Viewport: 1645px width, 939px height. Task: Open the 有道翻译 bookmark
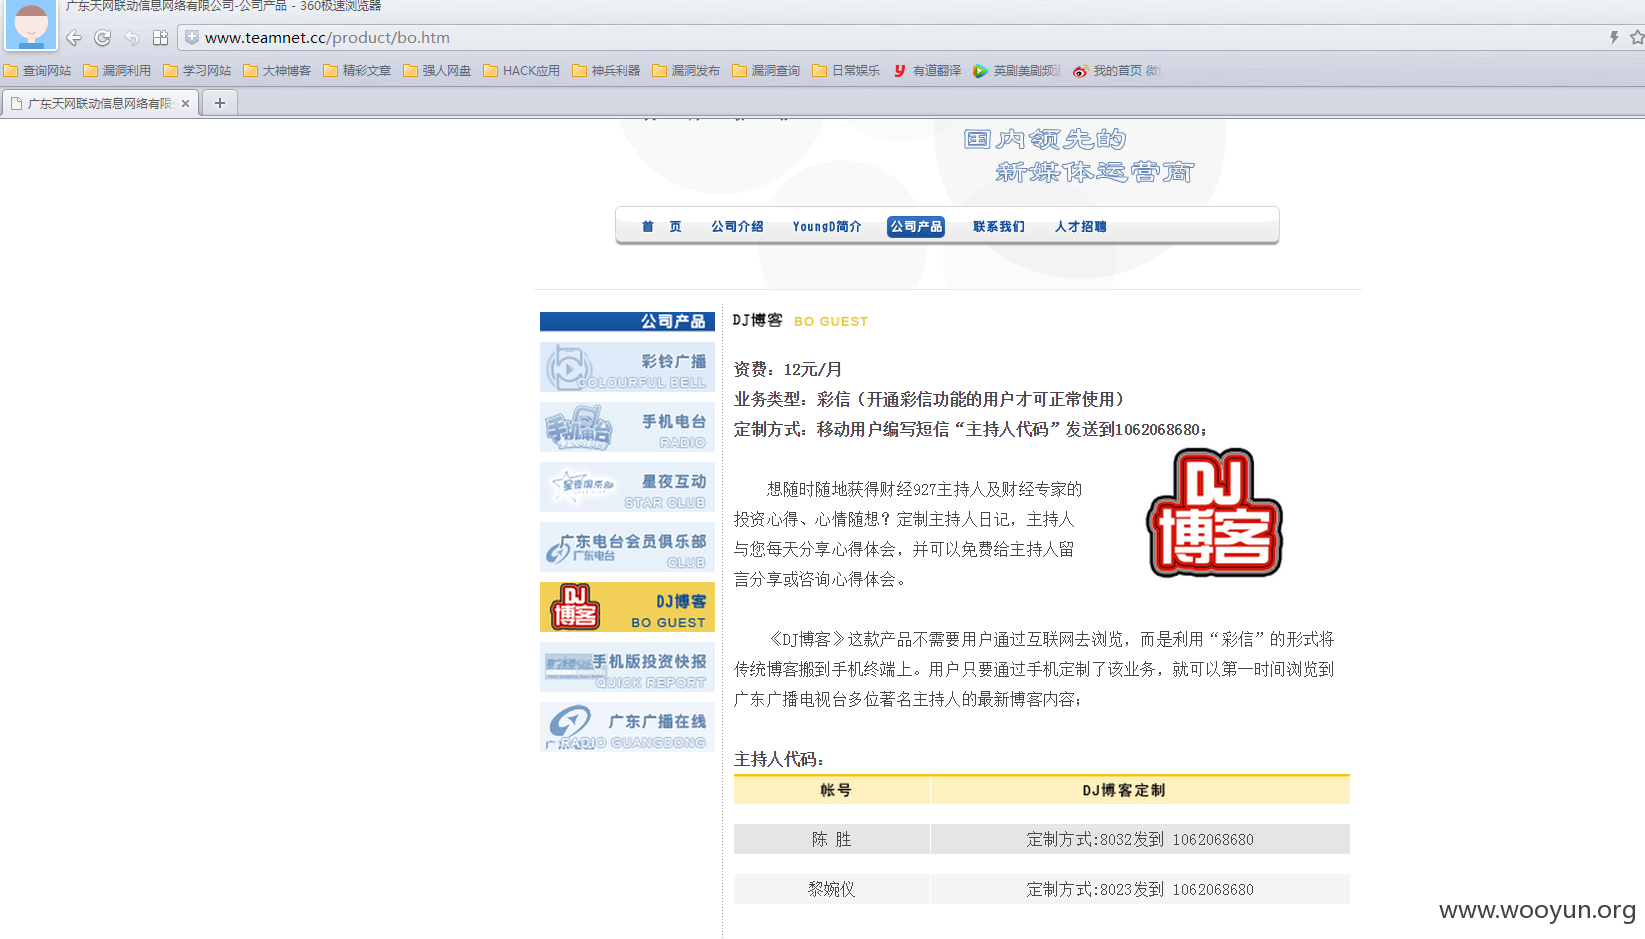tap(927, 71)
